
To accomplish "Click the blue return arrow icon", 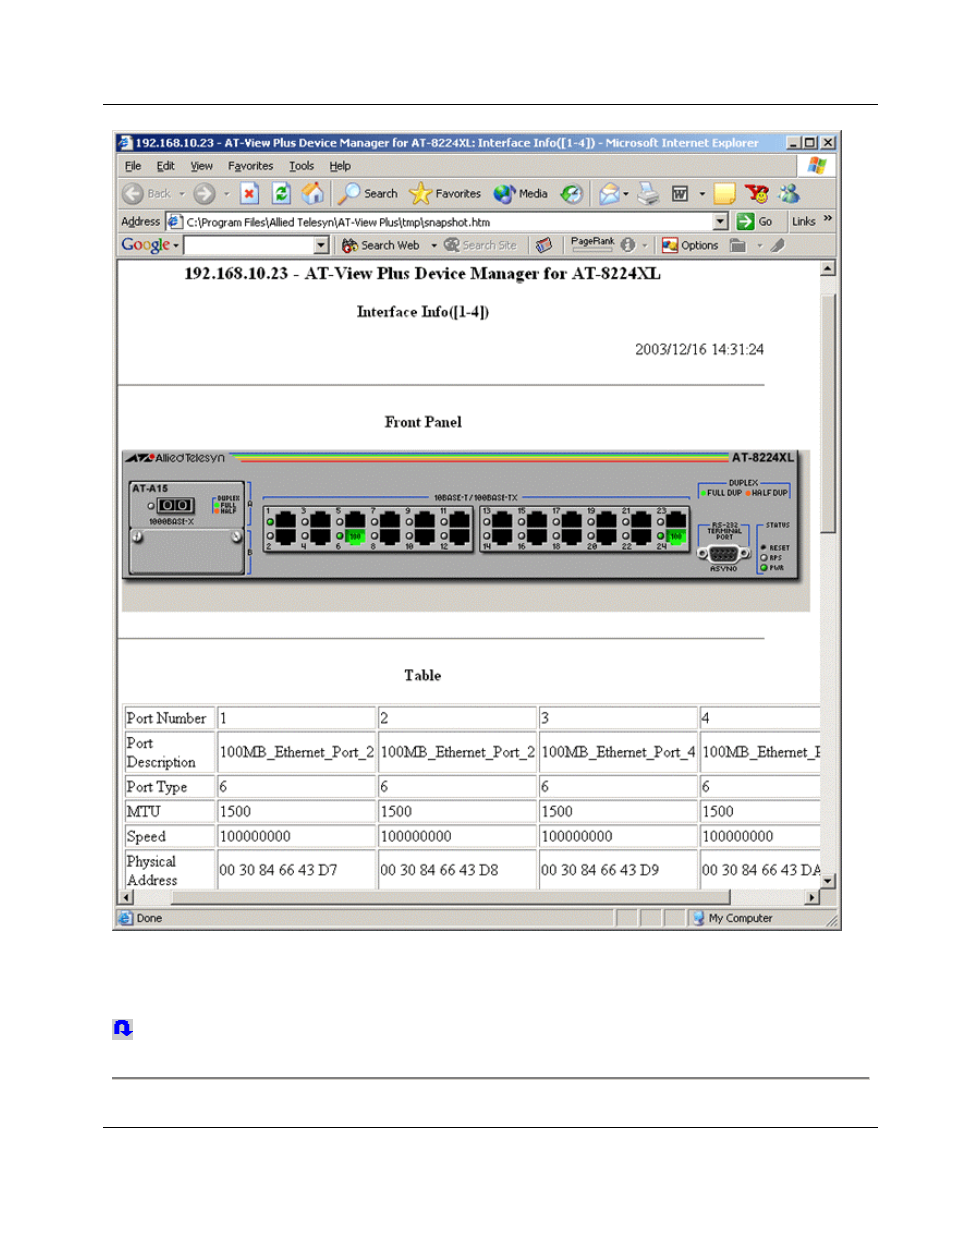I will click(x=122, y=1028).
